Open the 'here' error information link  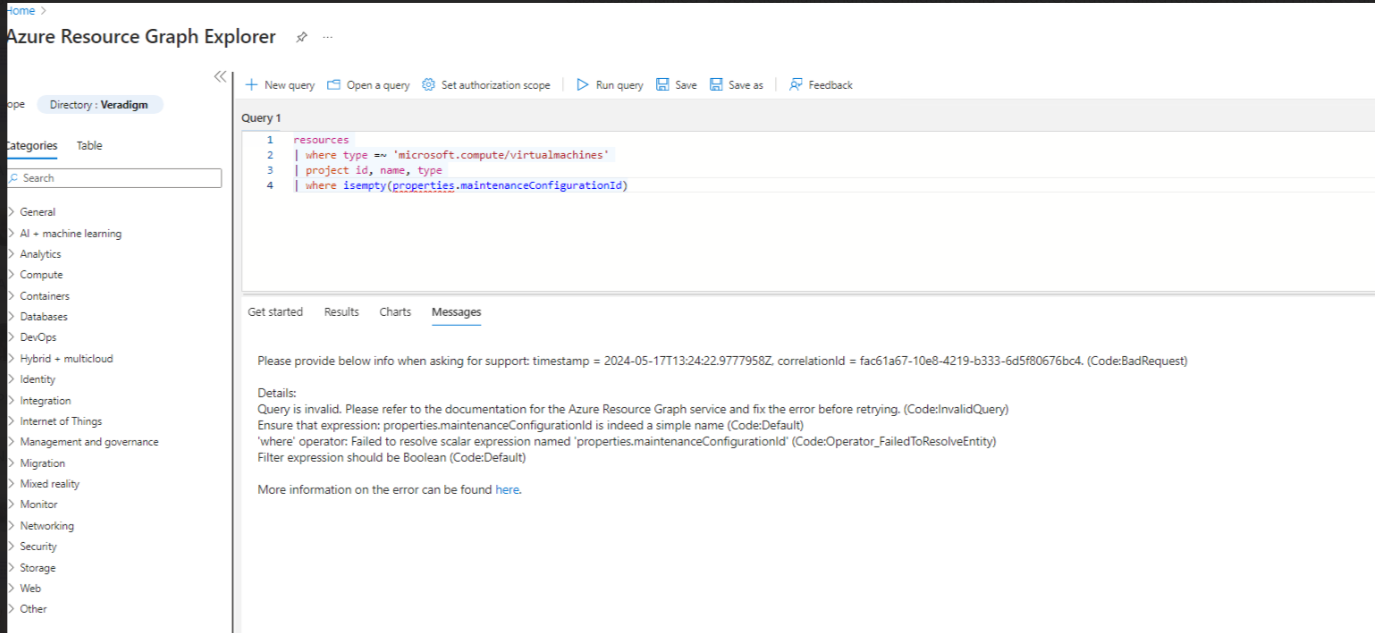(508, 490)
